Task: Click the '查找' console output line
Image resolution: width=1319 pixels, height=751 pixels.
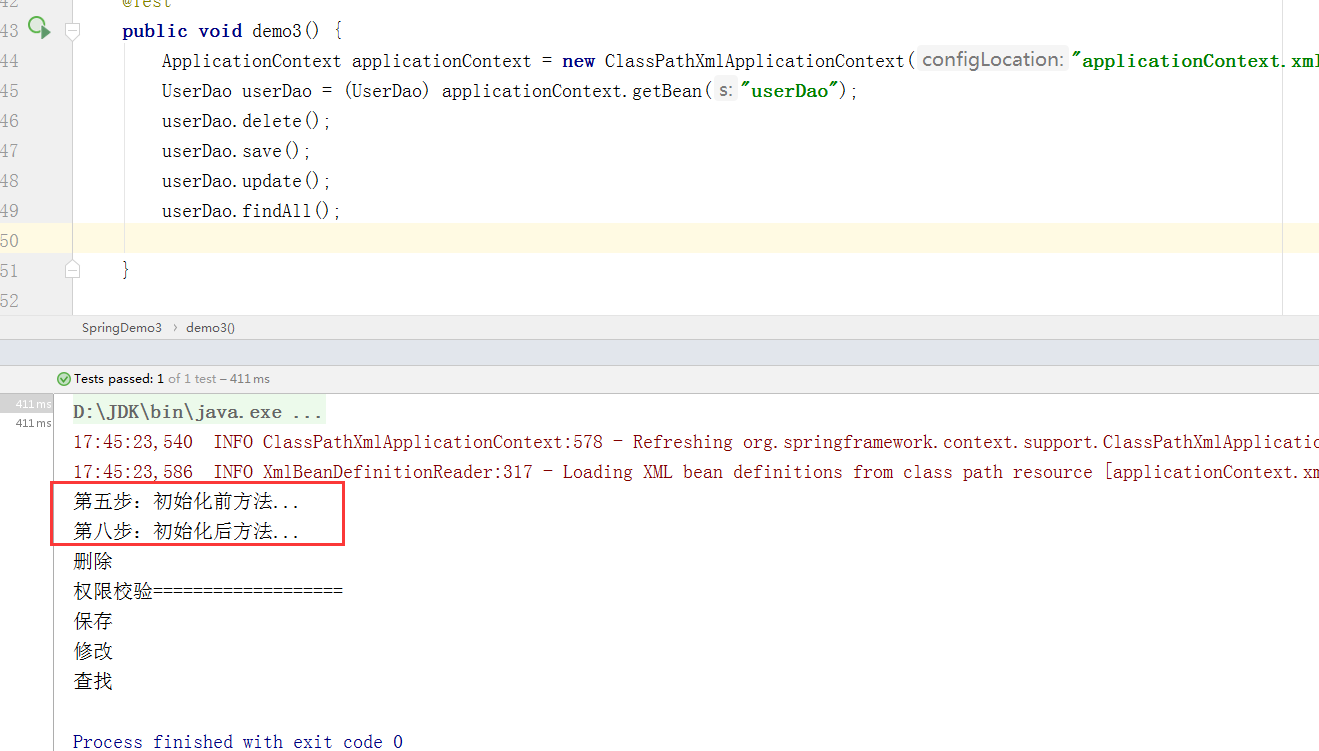Action: [93, 682]
